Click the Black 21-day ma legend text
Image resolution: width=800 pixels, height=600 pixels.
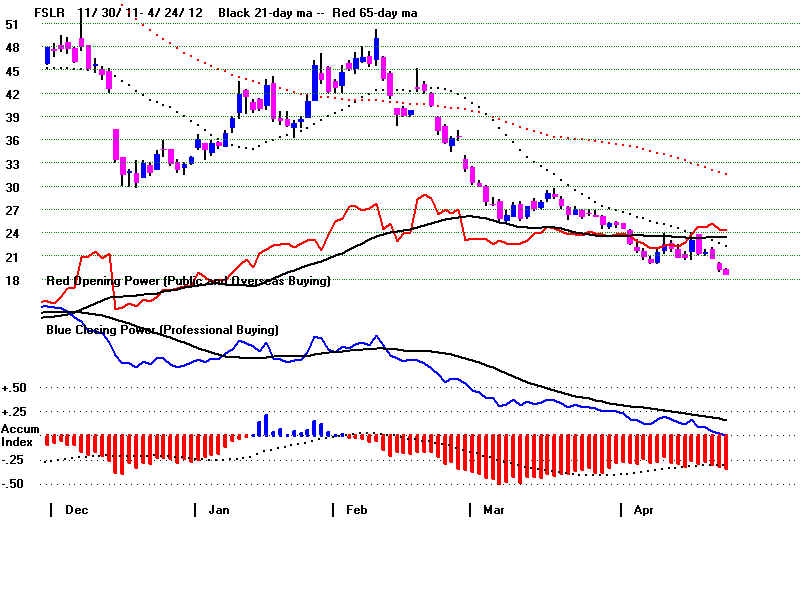pyautogui.click(x=255, y=12)
